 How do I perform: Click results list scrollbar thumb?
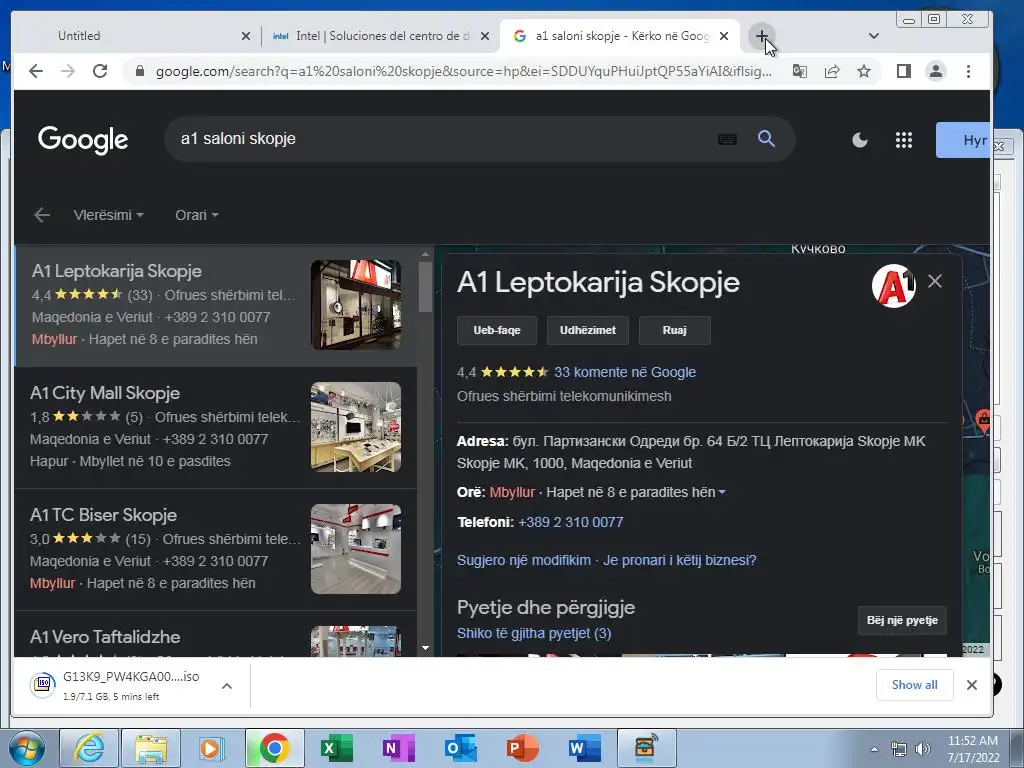425,287
